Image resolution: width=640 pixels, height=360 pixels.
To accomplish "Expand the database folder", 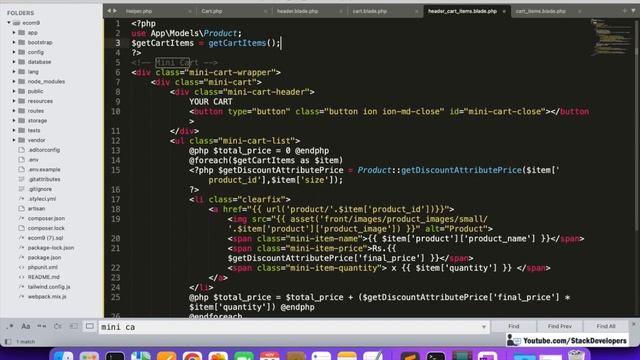I will (x=14, y=62).
